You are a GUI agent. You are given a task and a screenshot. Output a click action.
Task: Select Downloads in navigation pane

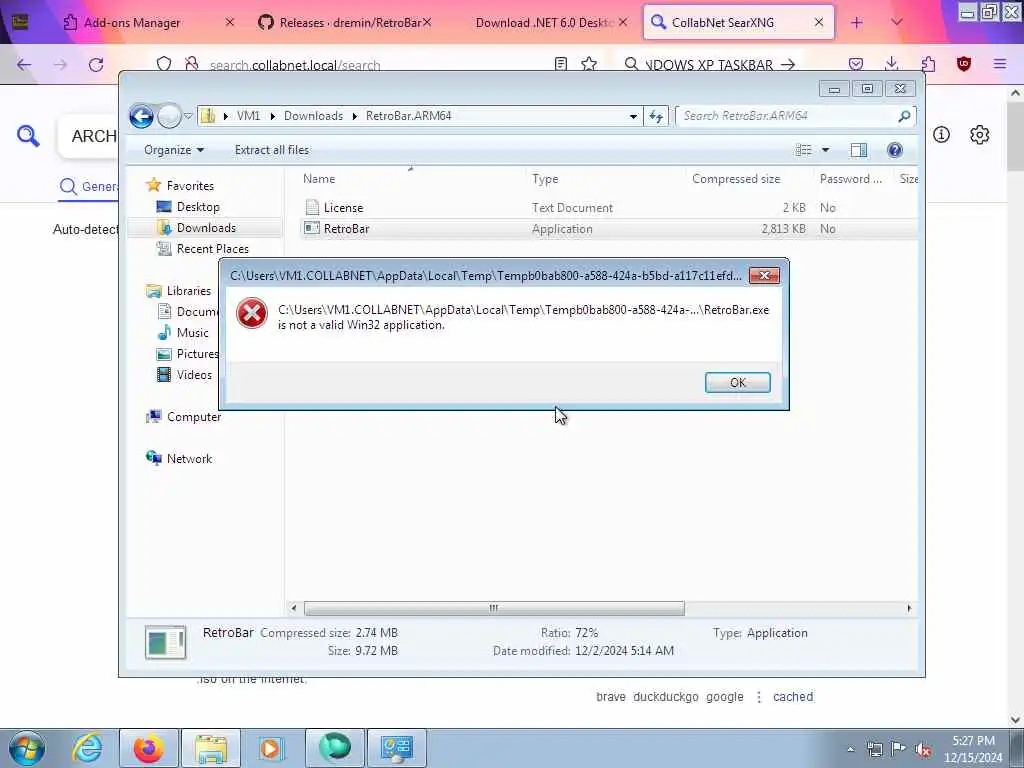point(206,227)
